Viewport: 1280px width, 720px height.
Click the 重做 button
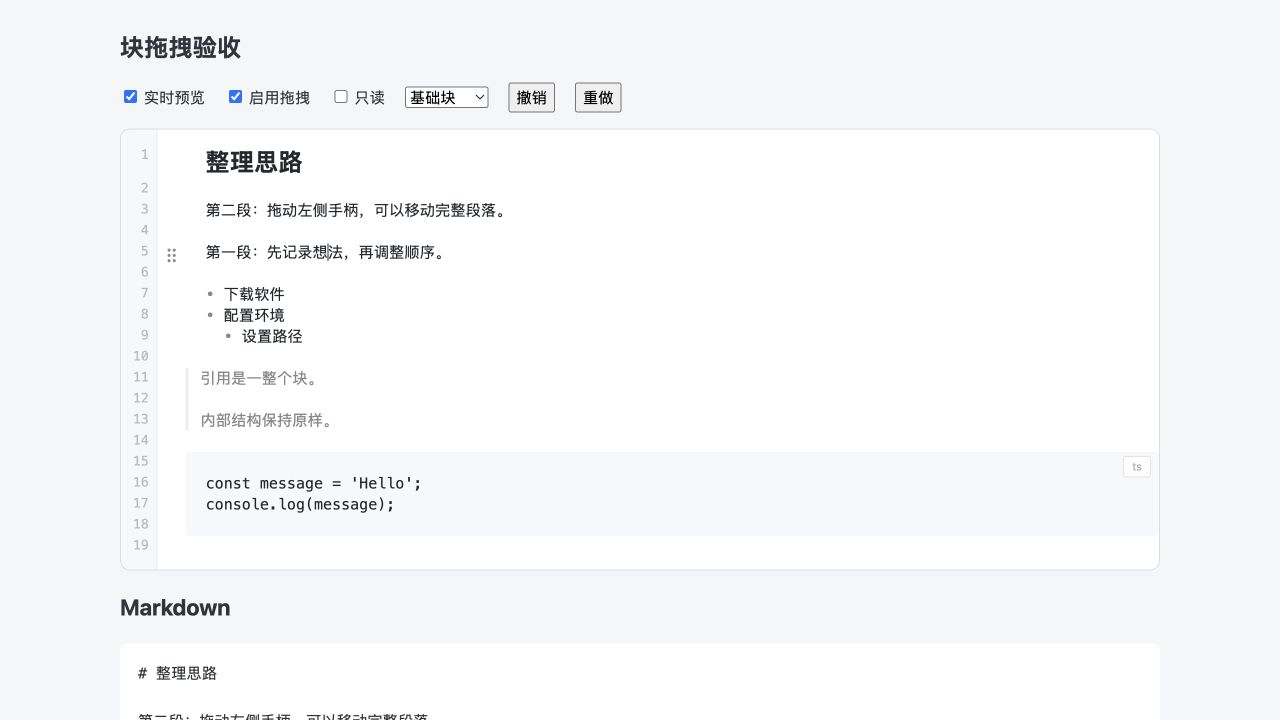598,97
